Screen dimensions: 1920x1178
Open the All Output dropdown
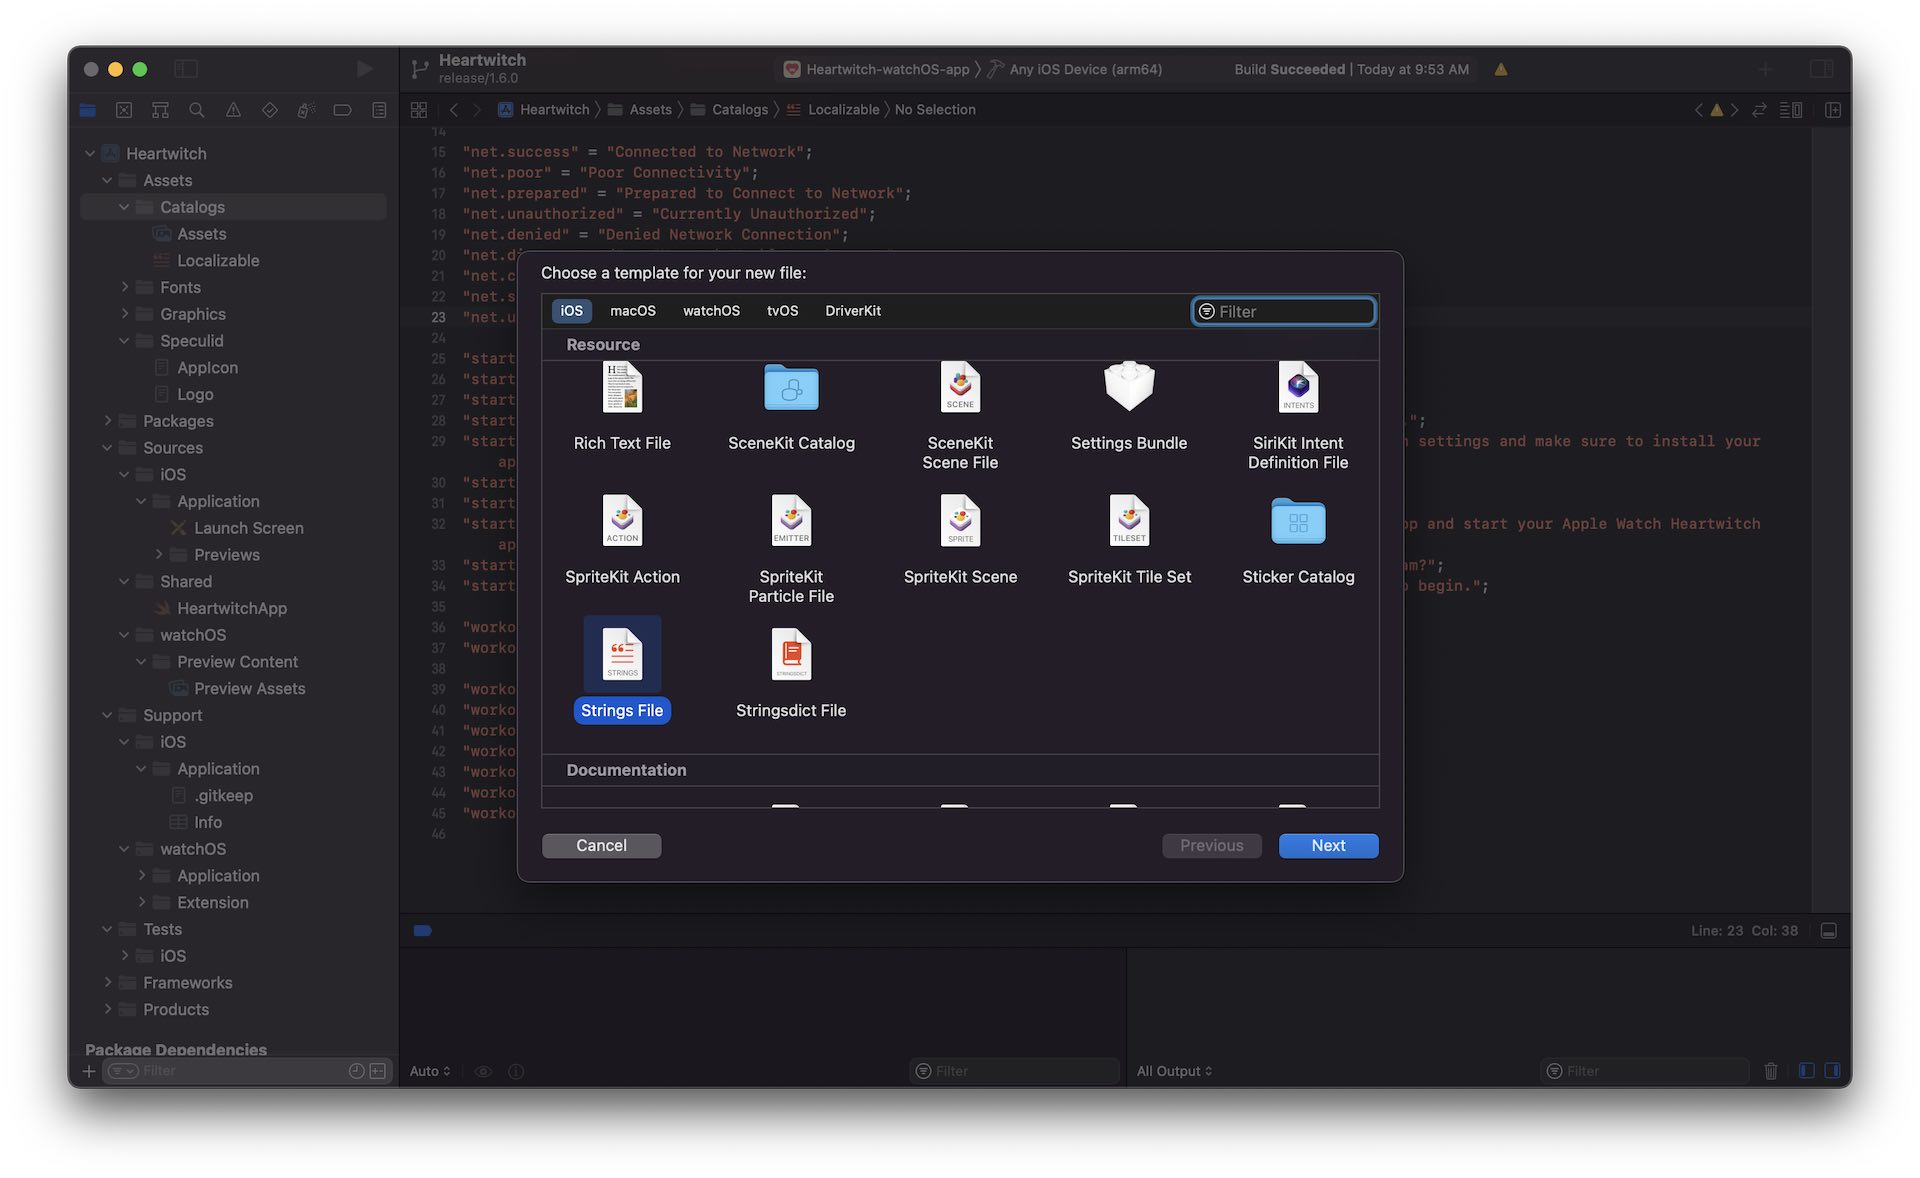1174,1071
